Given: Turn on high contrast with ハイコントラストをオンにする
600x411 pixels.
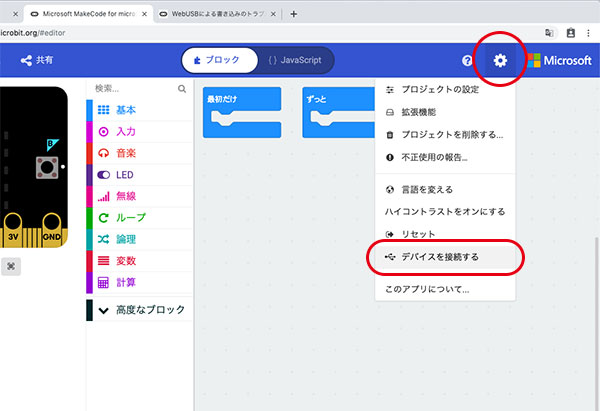Looking at the screenshot, I should pos(445,211).
